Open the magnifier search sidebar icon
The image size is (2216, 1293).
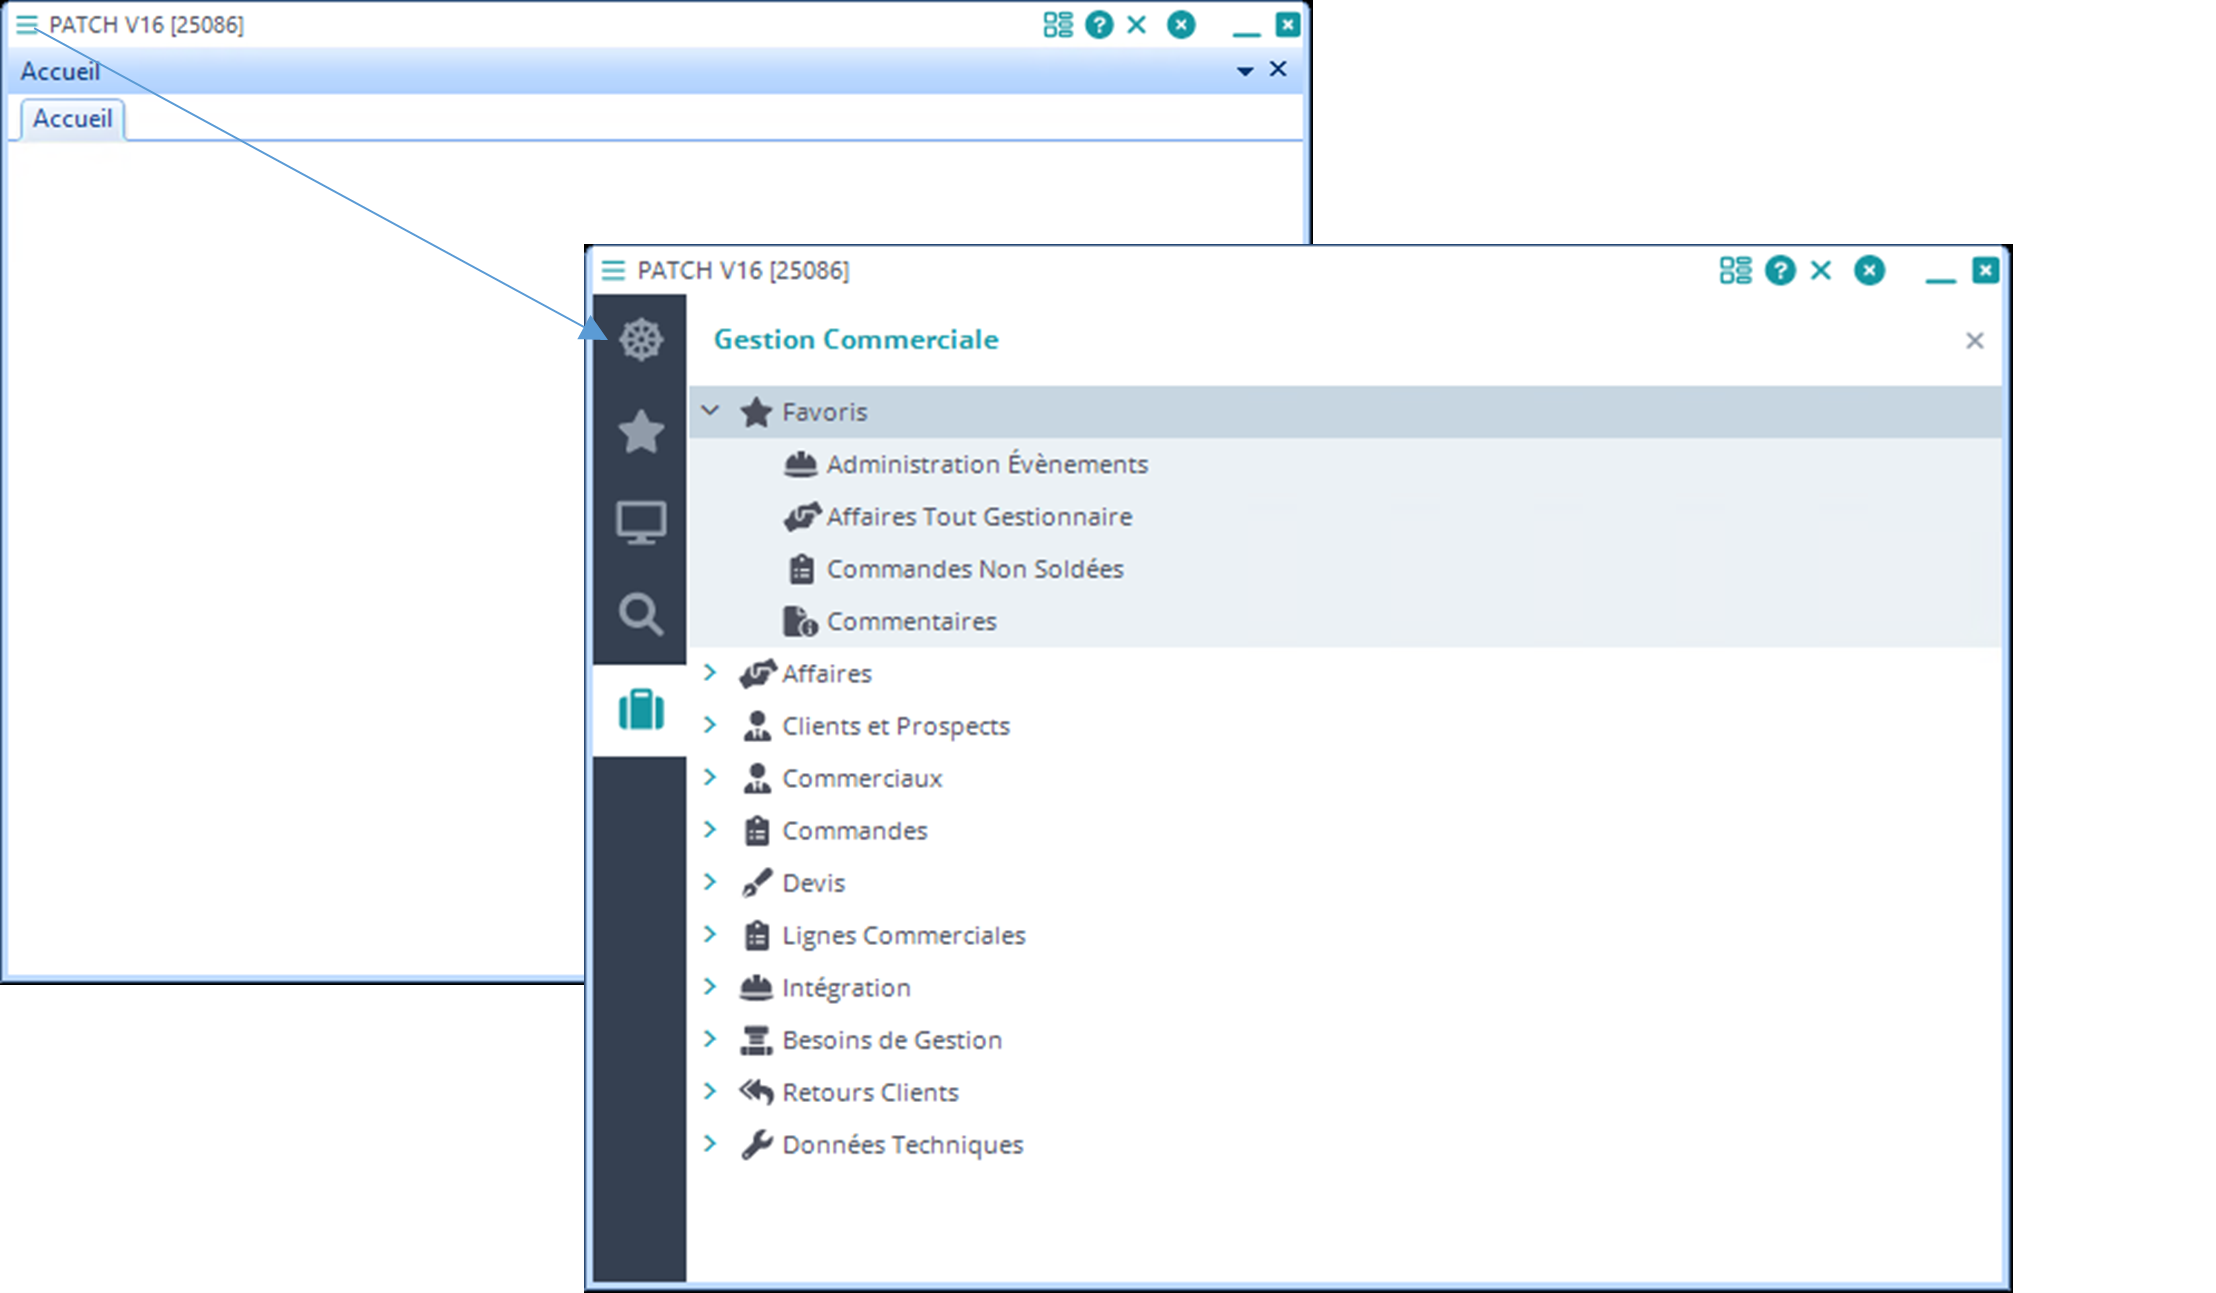click(640, 614)
